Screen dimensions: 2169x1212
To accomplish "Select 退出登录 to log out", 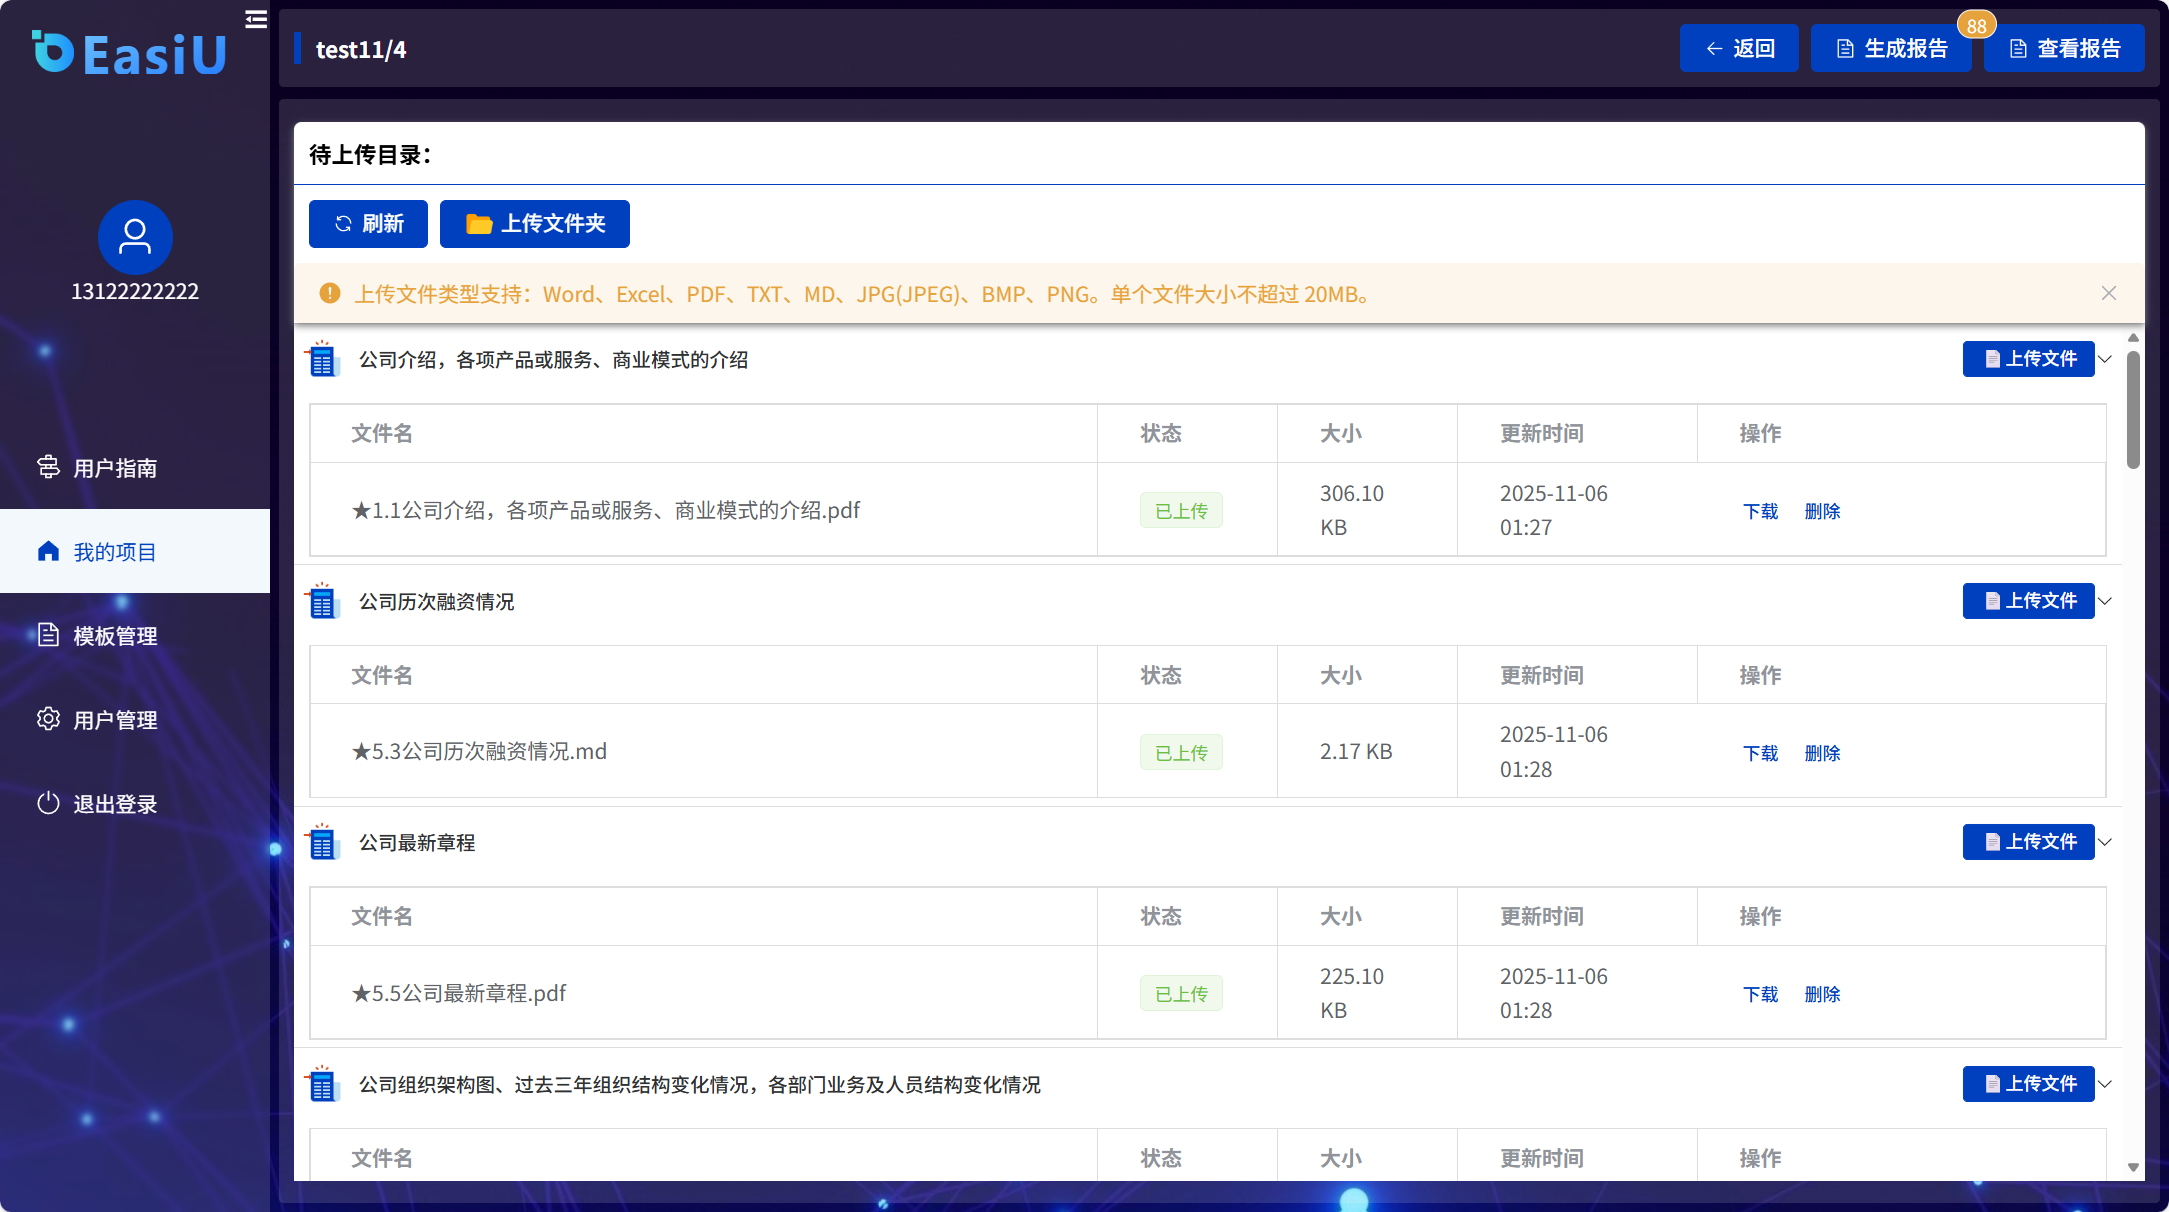I will (x=115, y=804).
